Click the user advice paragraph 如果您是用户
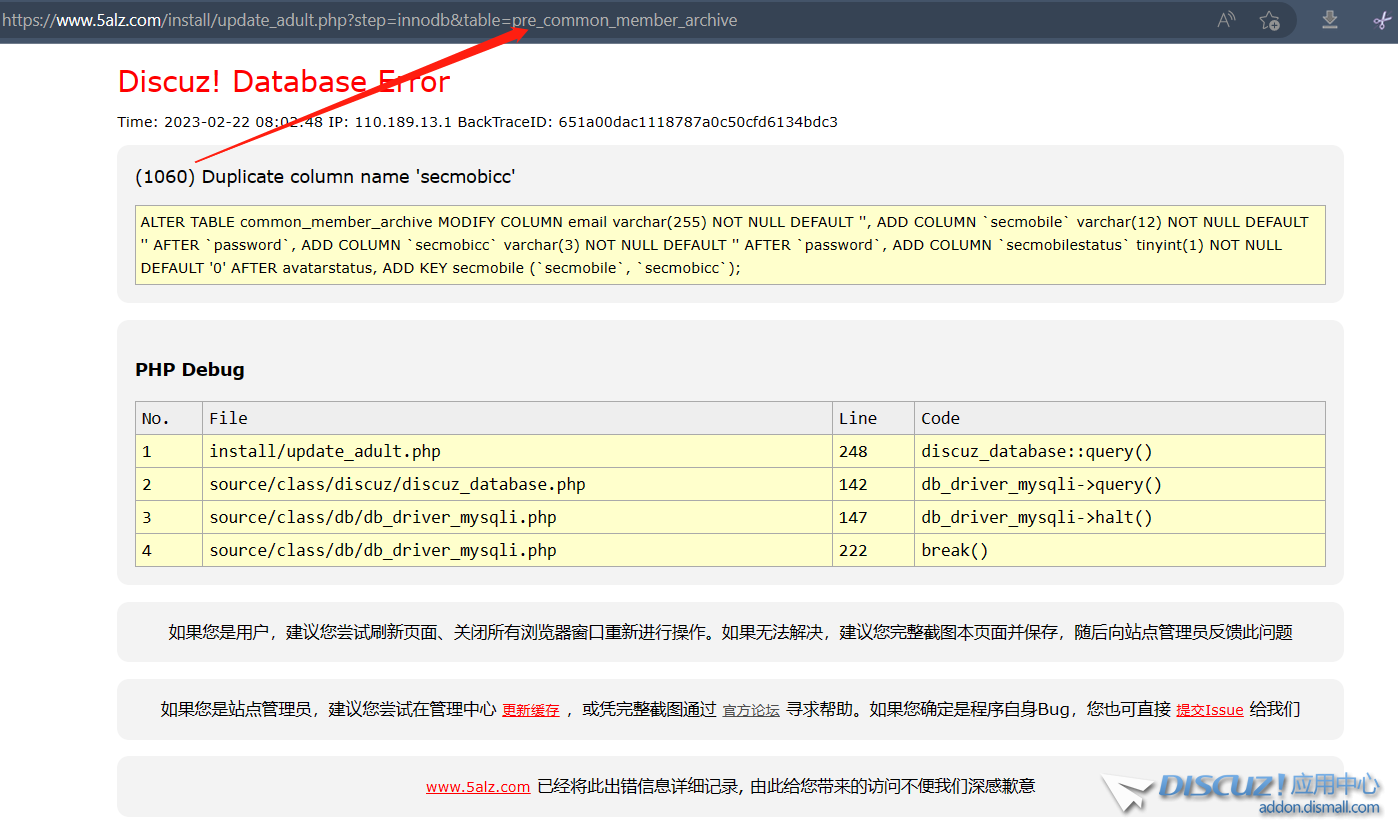The width and height of the screenshot is (1398, 833). (x=730, y=632)
